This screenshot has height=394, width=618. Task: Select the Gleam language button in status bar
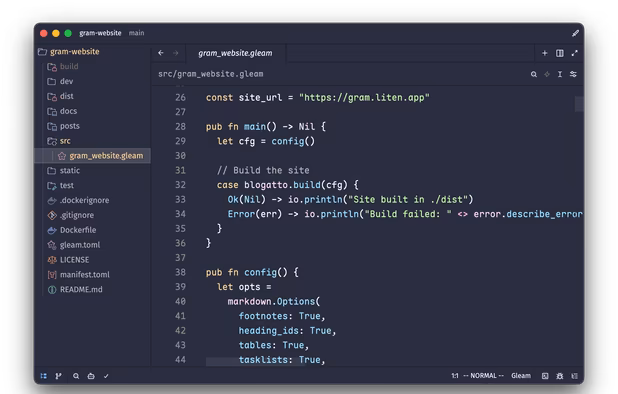click(x=521, y=376)
